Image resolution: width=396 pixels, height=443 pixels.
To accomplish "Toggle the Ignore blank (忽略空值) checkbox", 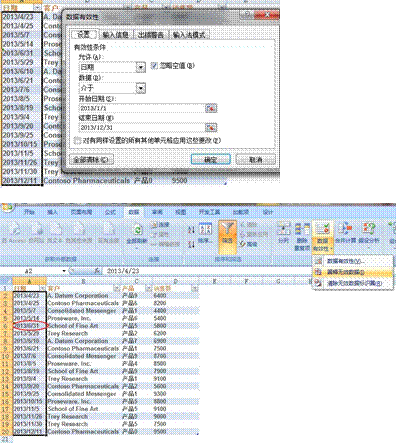I will coord(154,66).
